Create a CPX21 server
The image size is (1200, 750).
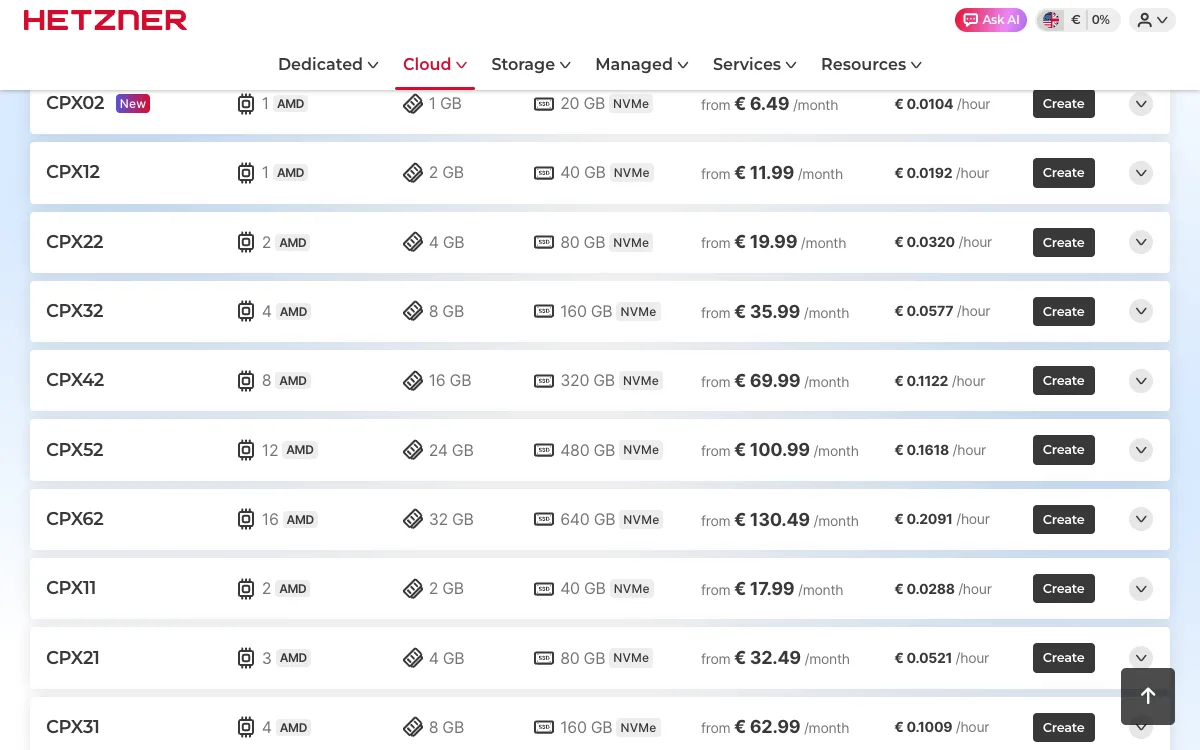1064,658
